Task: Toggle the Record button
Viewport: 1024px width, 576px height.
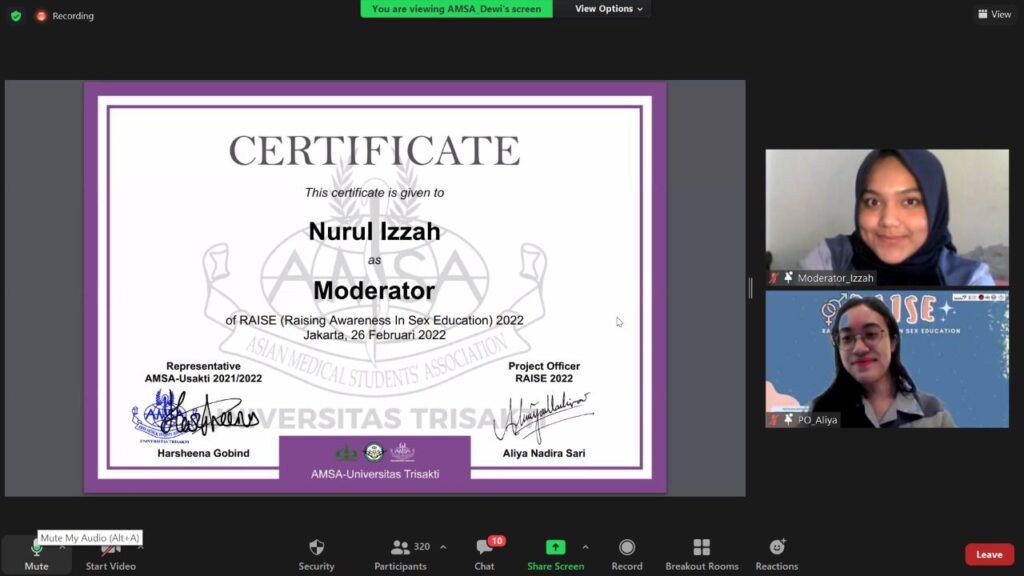Action: click(627, 555)
